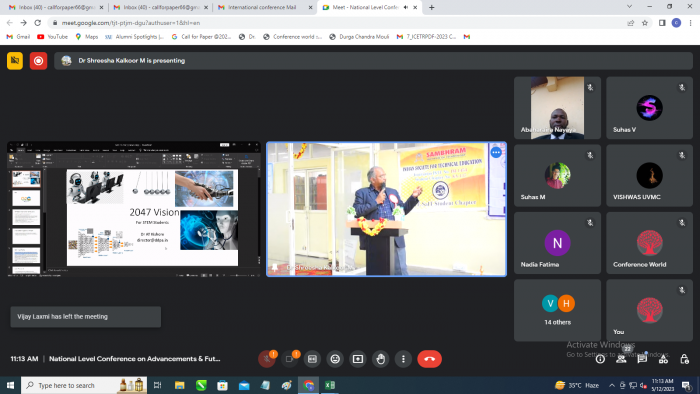Toggle the muted microphone button
This screenshot has width=700, height=394.
point(267,359)
